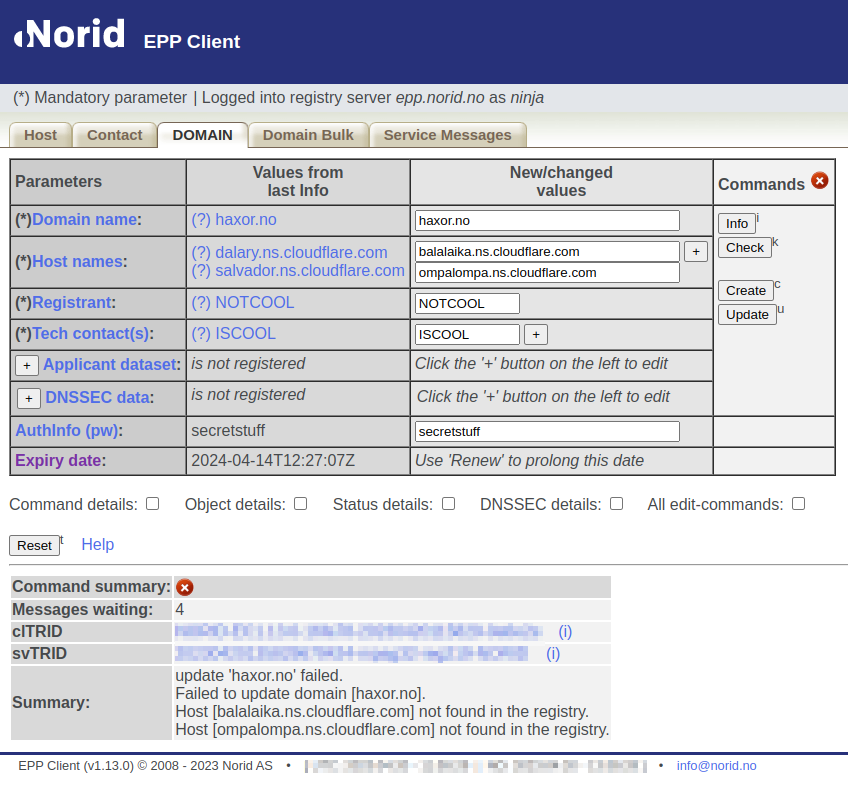Focus the secretstuff AuthInfo input
Image resolution: width=848 pixels, height=787 pixels.
pos(547,432)
